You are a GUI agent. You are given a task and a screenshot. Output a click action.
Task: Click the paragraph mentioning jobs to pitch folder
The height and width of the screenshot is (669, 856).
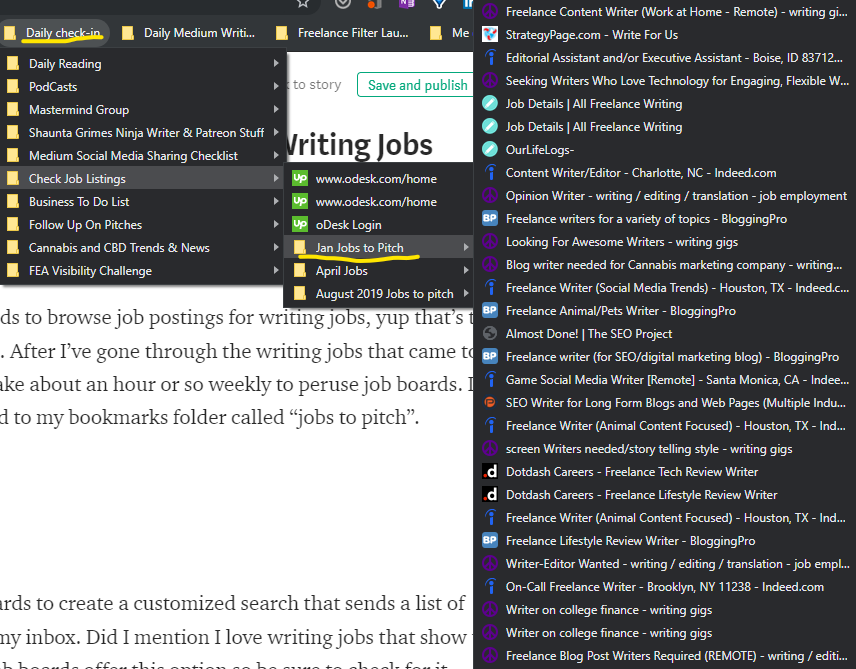coord(237,367)
